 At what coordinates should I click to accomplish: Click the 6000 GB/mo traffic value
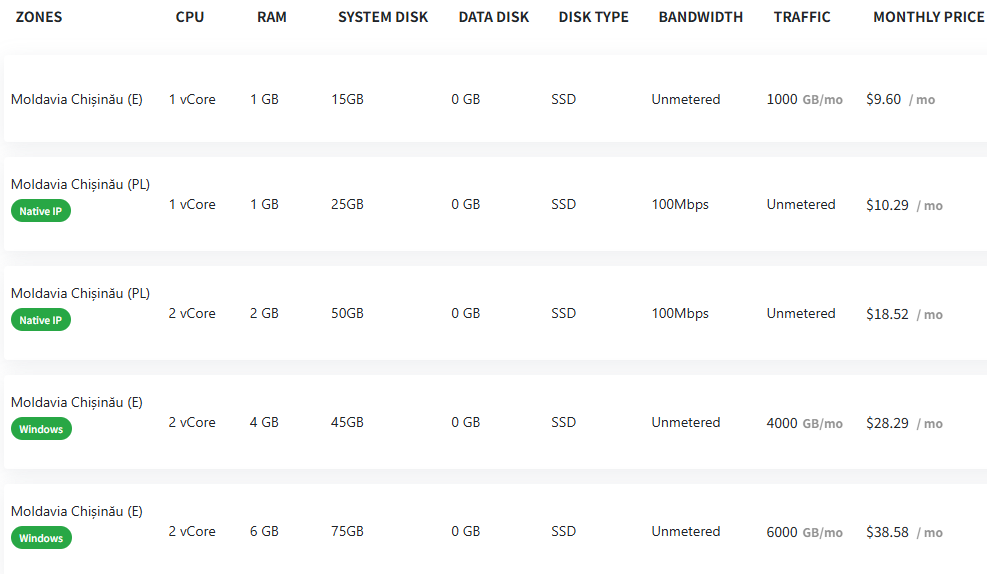tap(804, 532)
